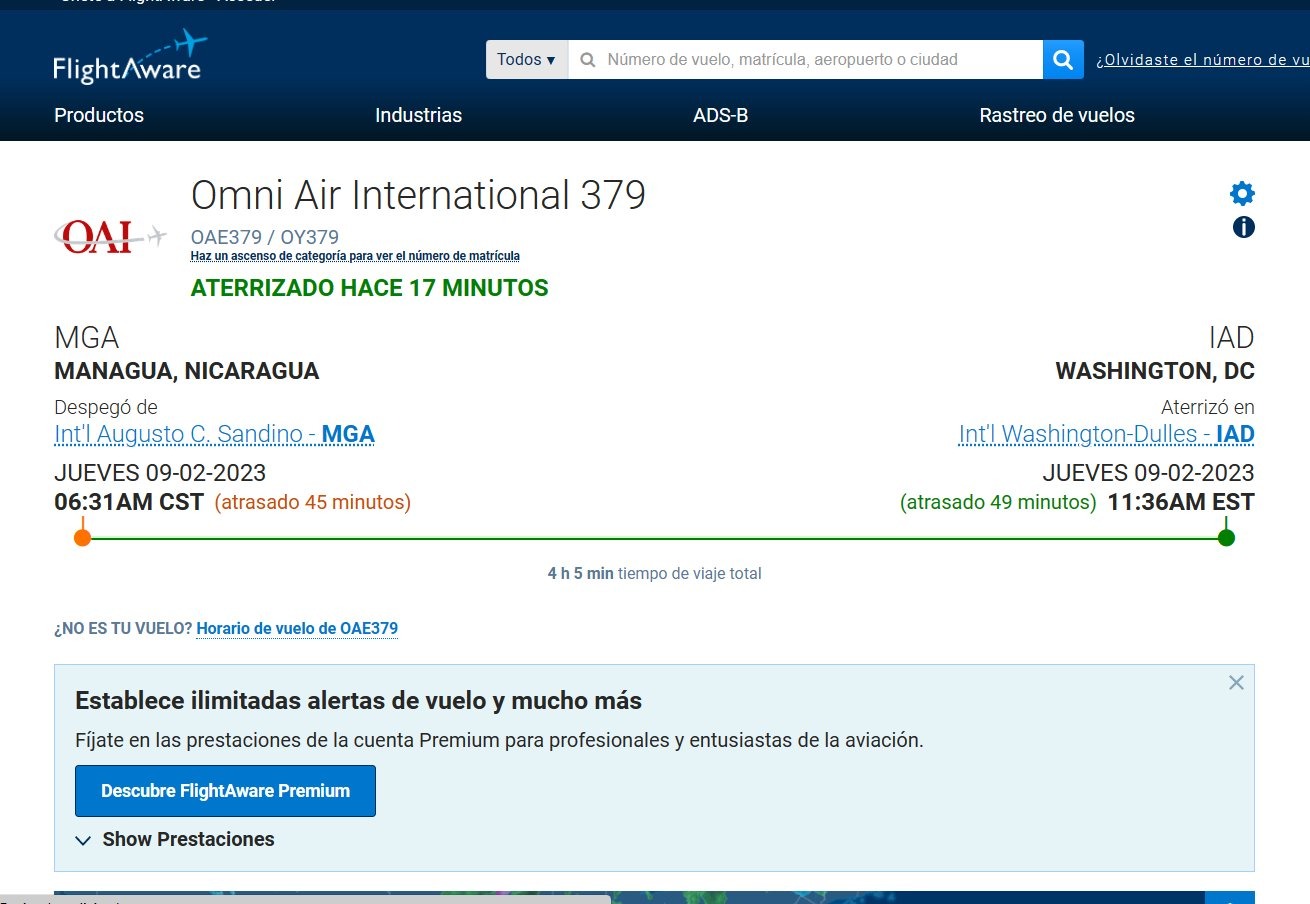Open the Rastreo de vuelos menu

tap(1057, 115)
